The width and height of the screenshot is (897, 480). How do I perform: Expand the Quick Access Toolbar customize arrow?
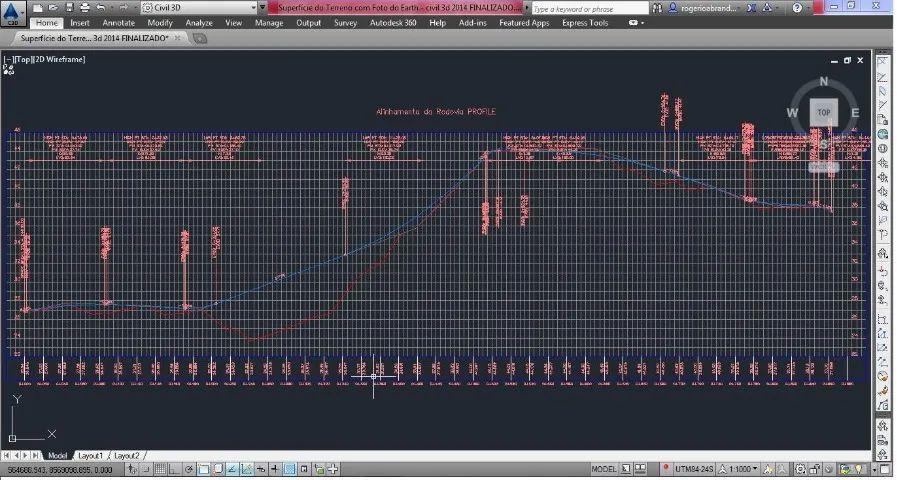click(x=263, y=8)
